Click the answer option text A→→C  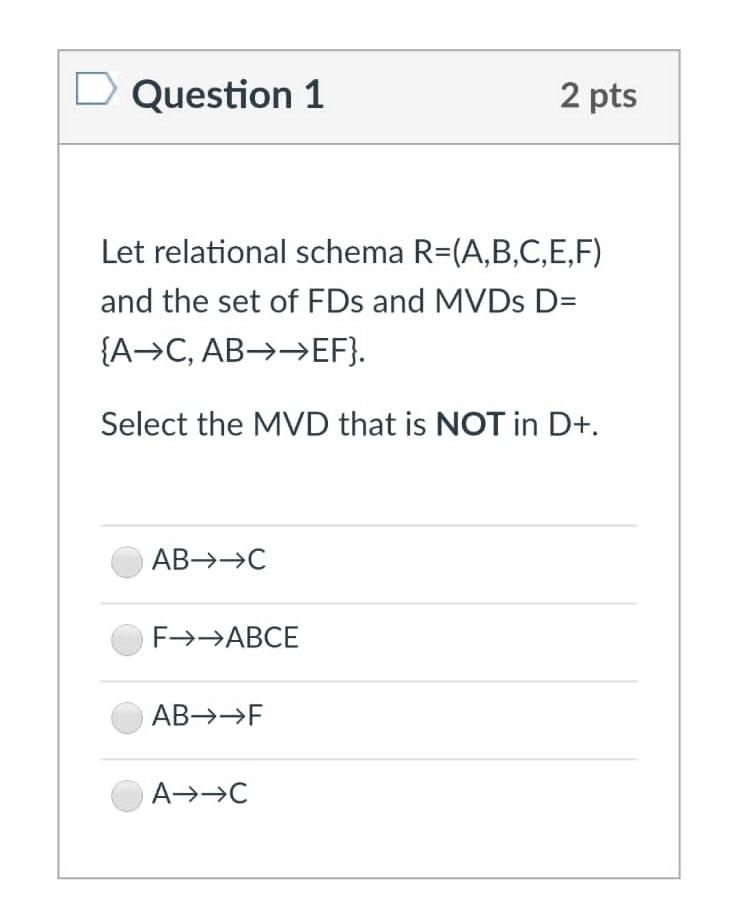(199, 793)
